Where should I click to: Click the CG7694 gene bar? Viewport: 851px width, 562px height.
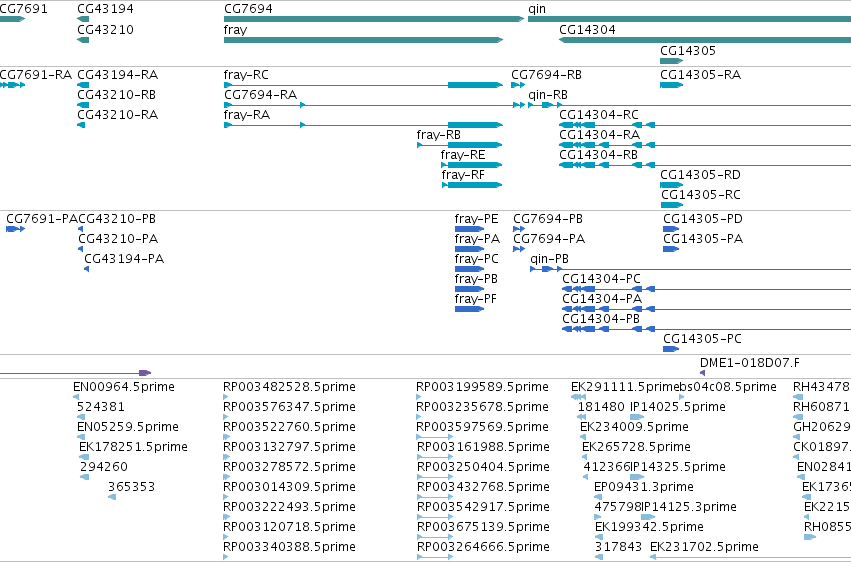[374, 20]
